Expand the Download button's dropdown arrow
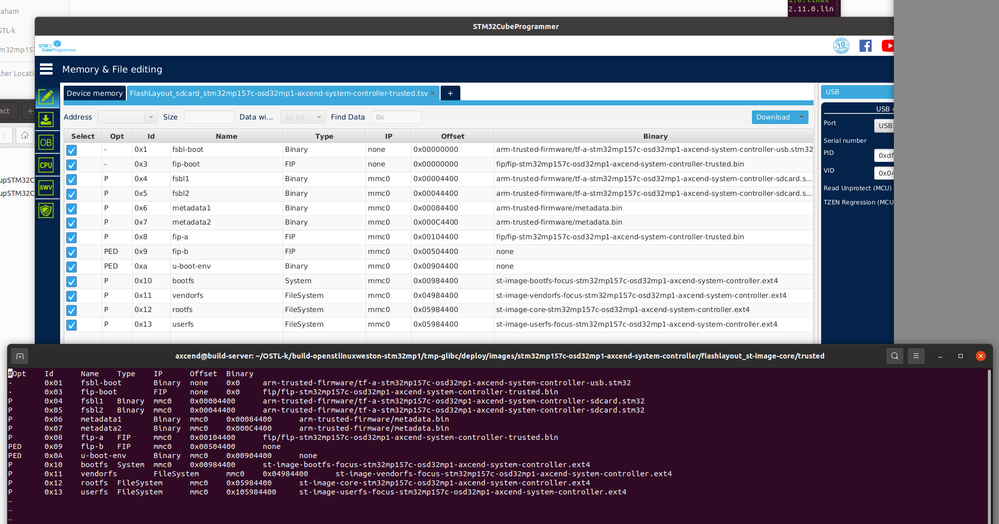999x524 pixels. (x=801, y=117)
